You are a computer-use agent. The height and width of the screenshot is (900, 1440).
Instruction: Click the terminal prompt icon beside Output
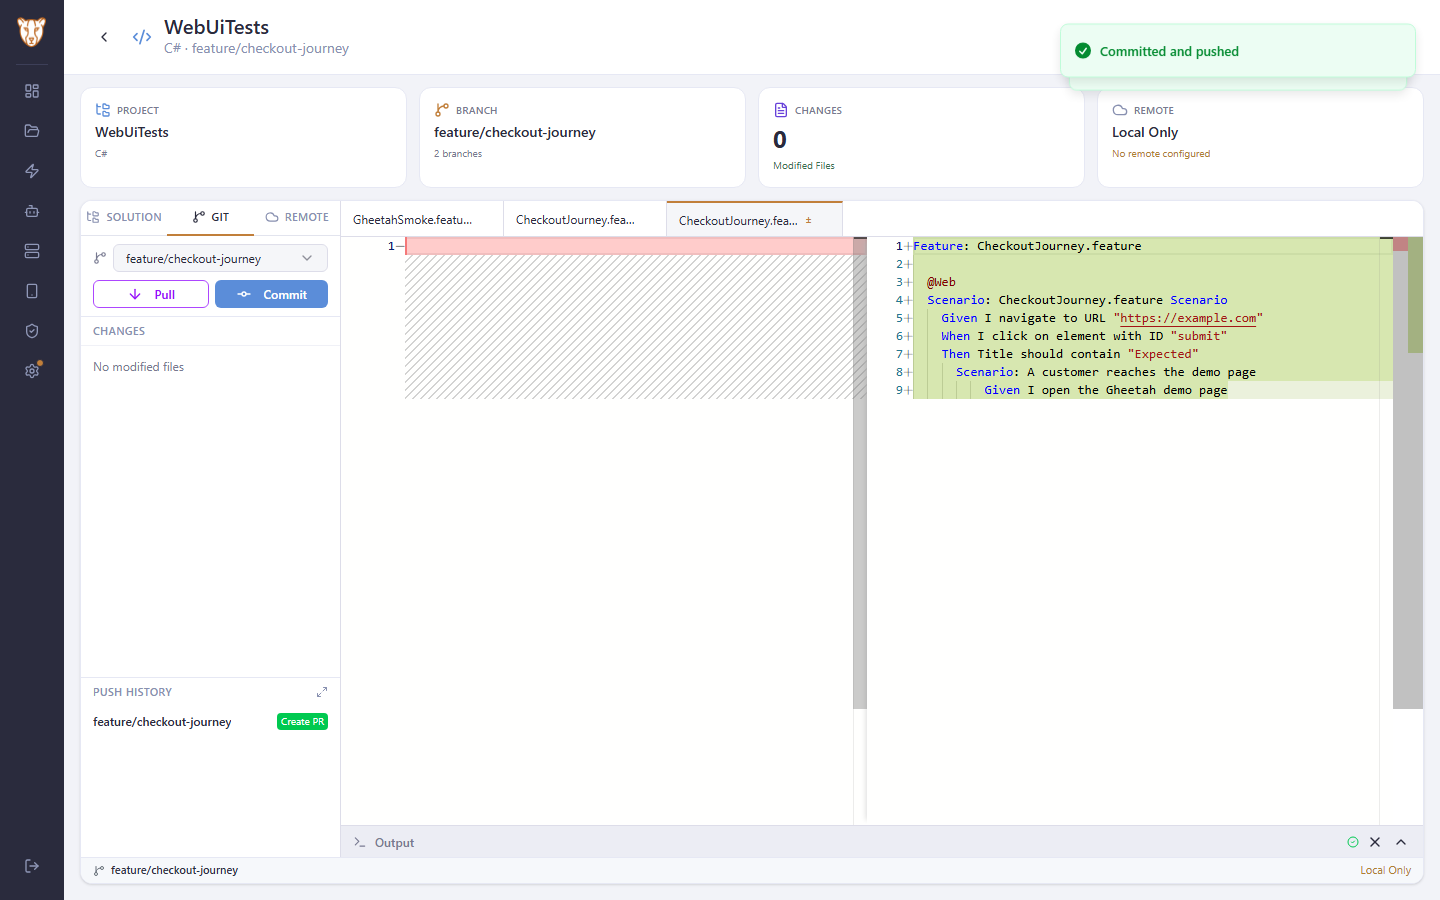point(360,843)
